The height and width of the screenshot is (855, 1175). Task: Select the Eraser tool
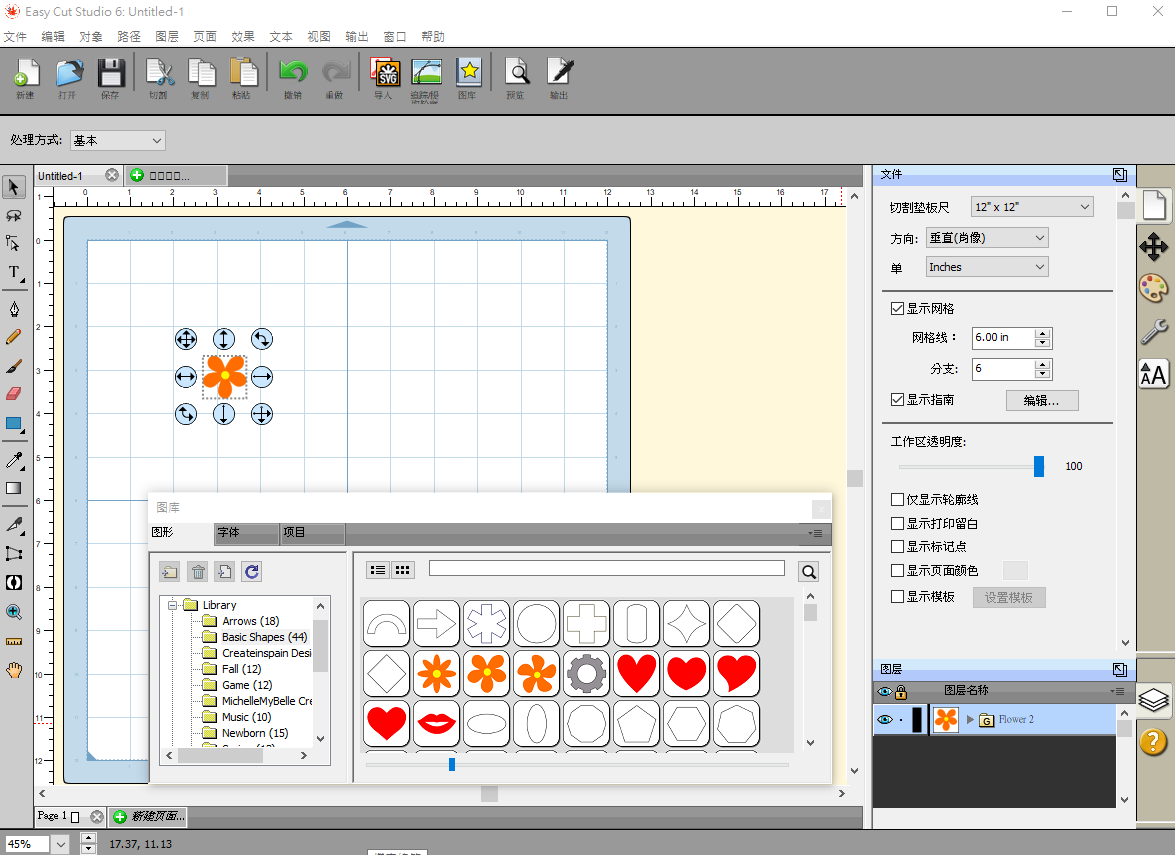(x=14, y=394)
